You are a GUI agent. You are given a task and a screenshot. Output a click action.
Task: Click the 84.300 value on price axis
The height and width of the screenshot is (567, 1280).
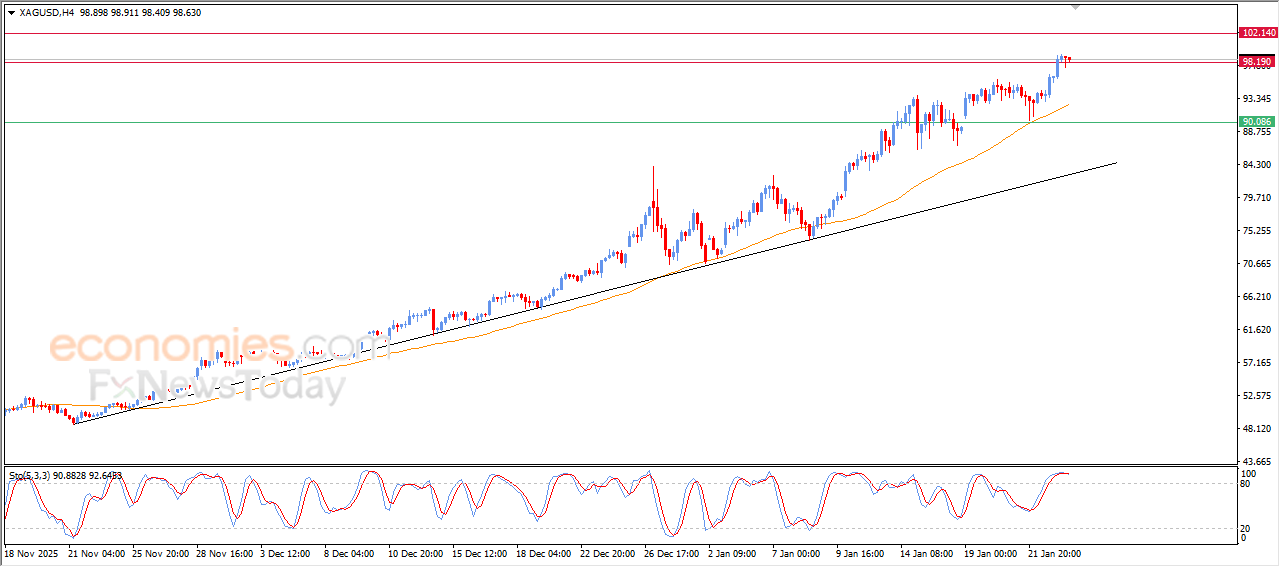(1257, 165)
